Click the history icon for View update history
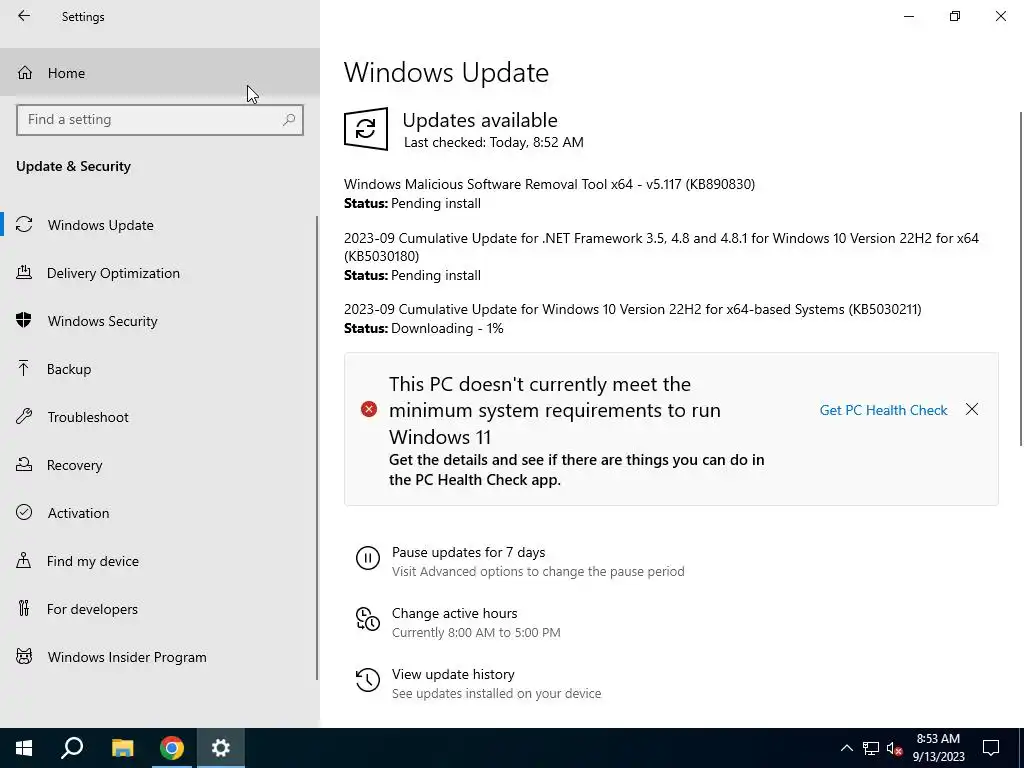 [x=368, y=680]
